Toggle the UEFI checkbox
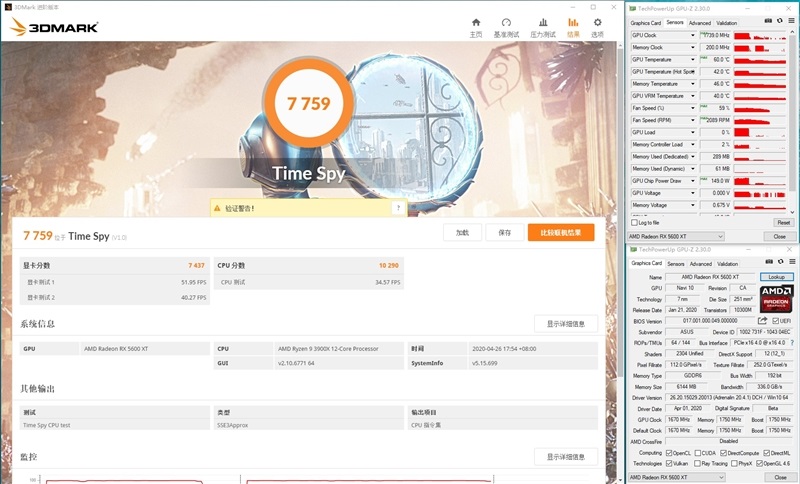 click(x=776, y=321)
